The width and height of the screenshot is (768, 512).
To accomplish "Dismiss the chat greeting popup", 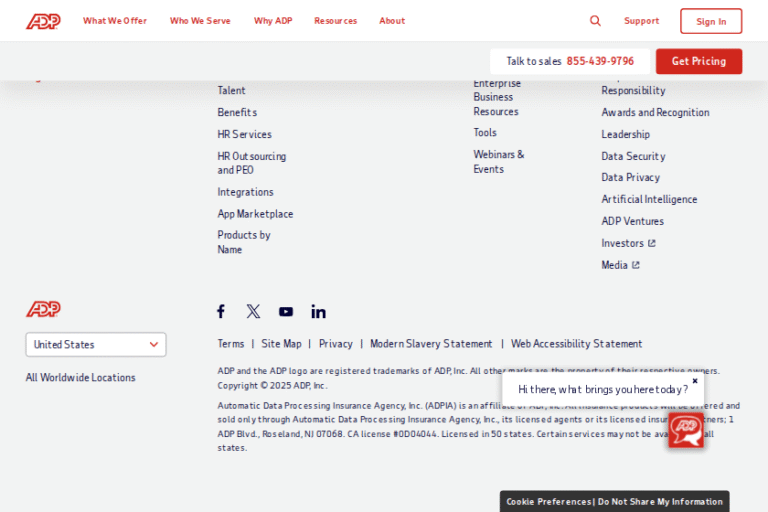I will pos(695,380).
